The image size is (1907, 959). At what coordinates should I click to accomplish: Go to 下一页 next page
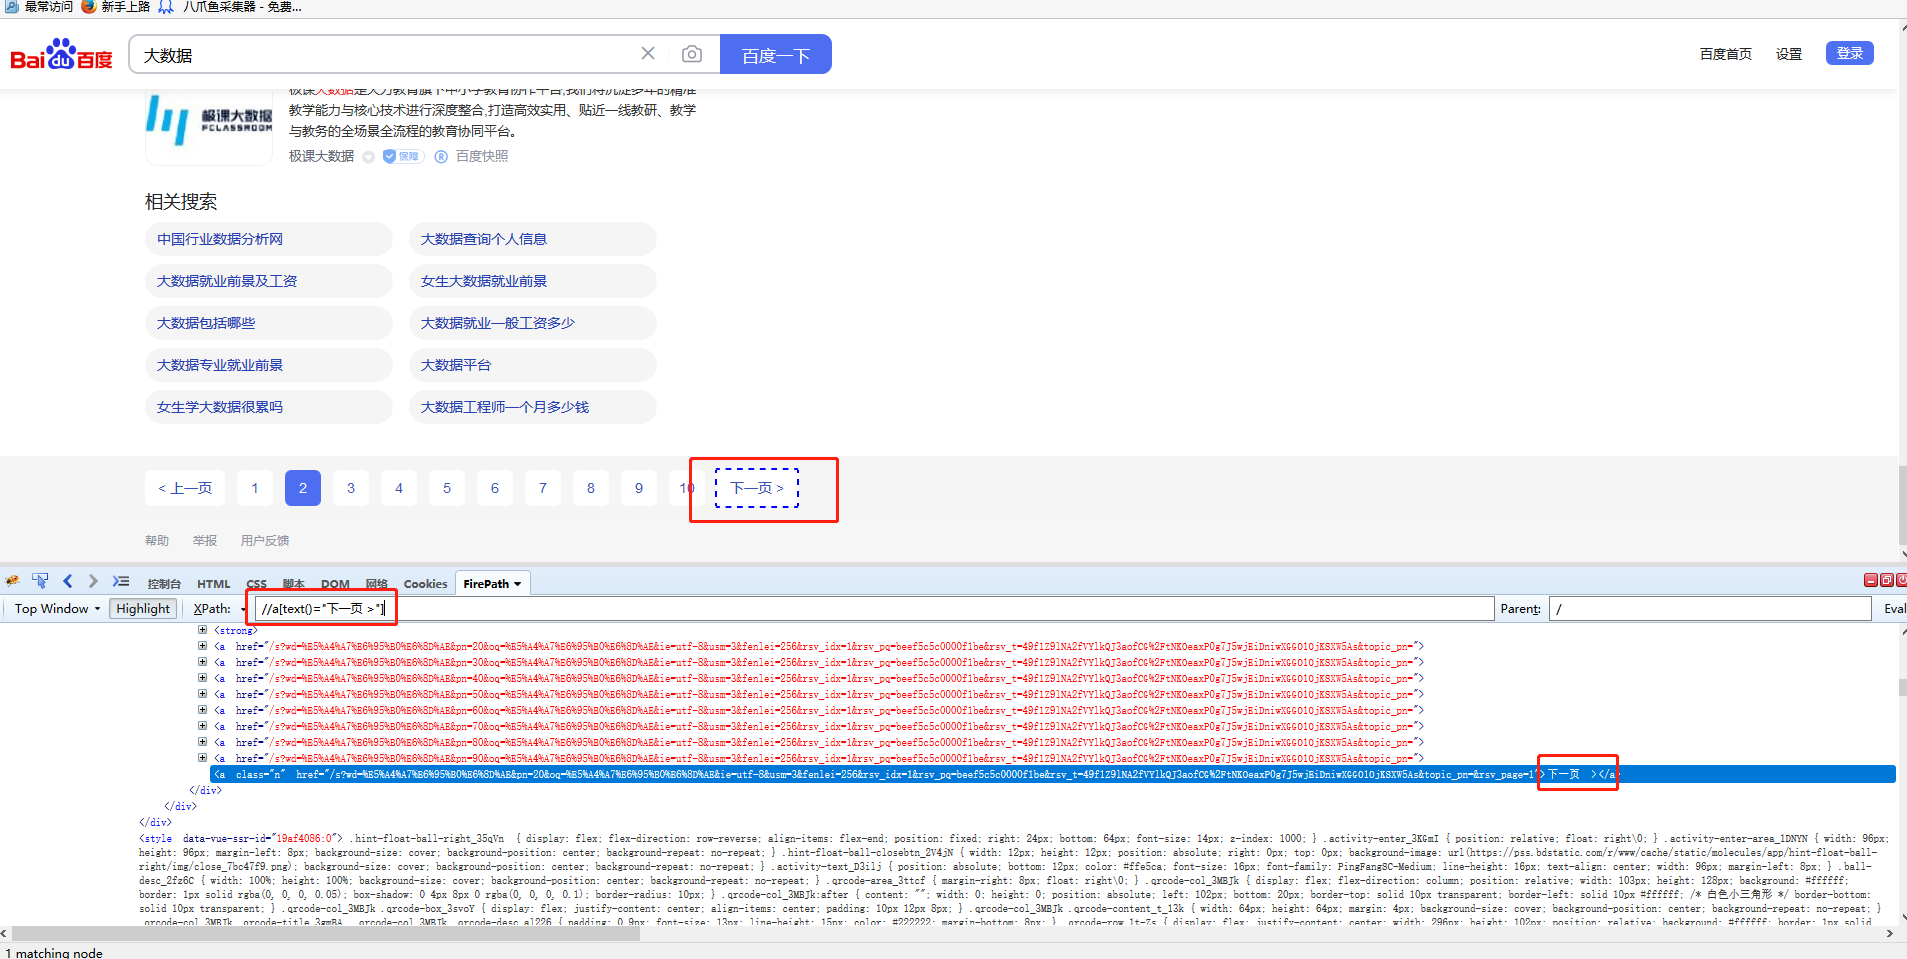[x=757, y=488]
